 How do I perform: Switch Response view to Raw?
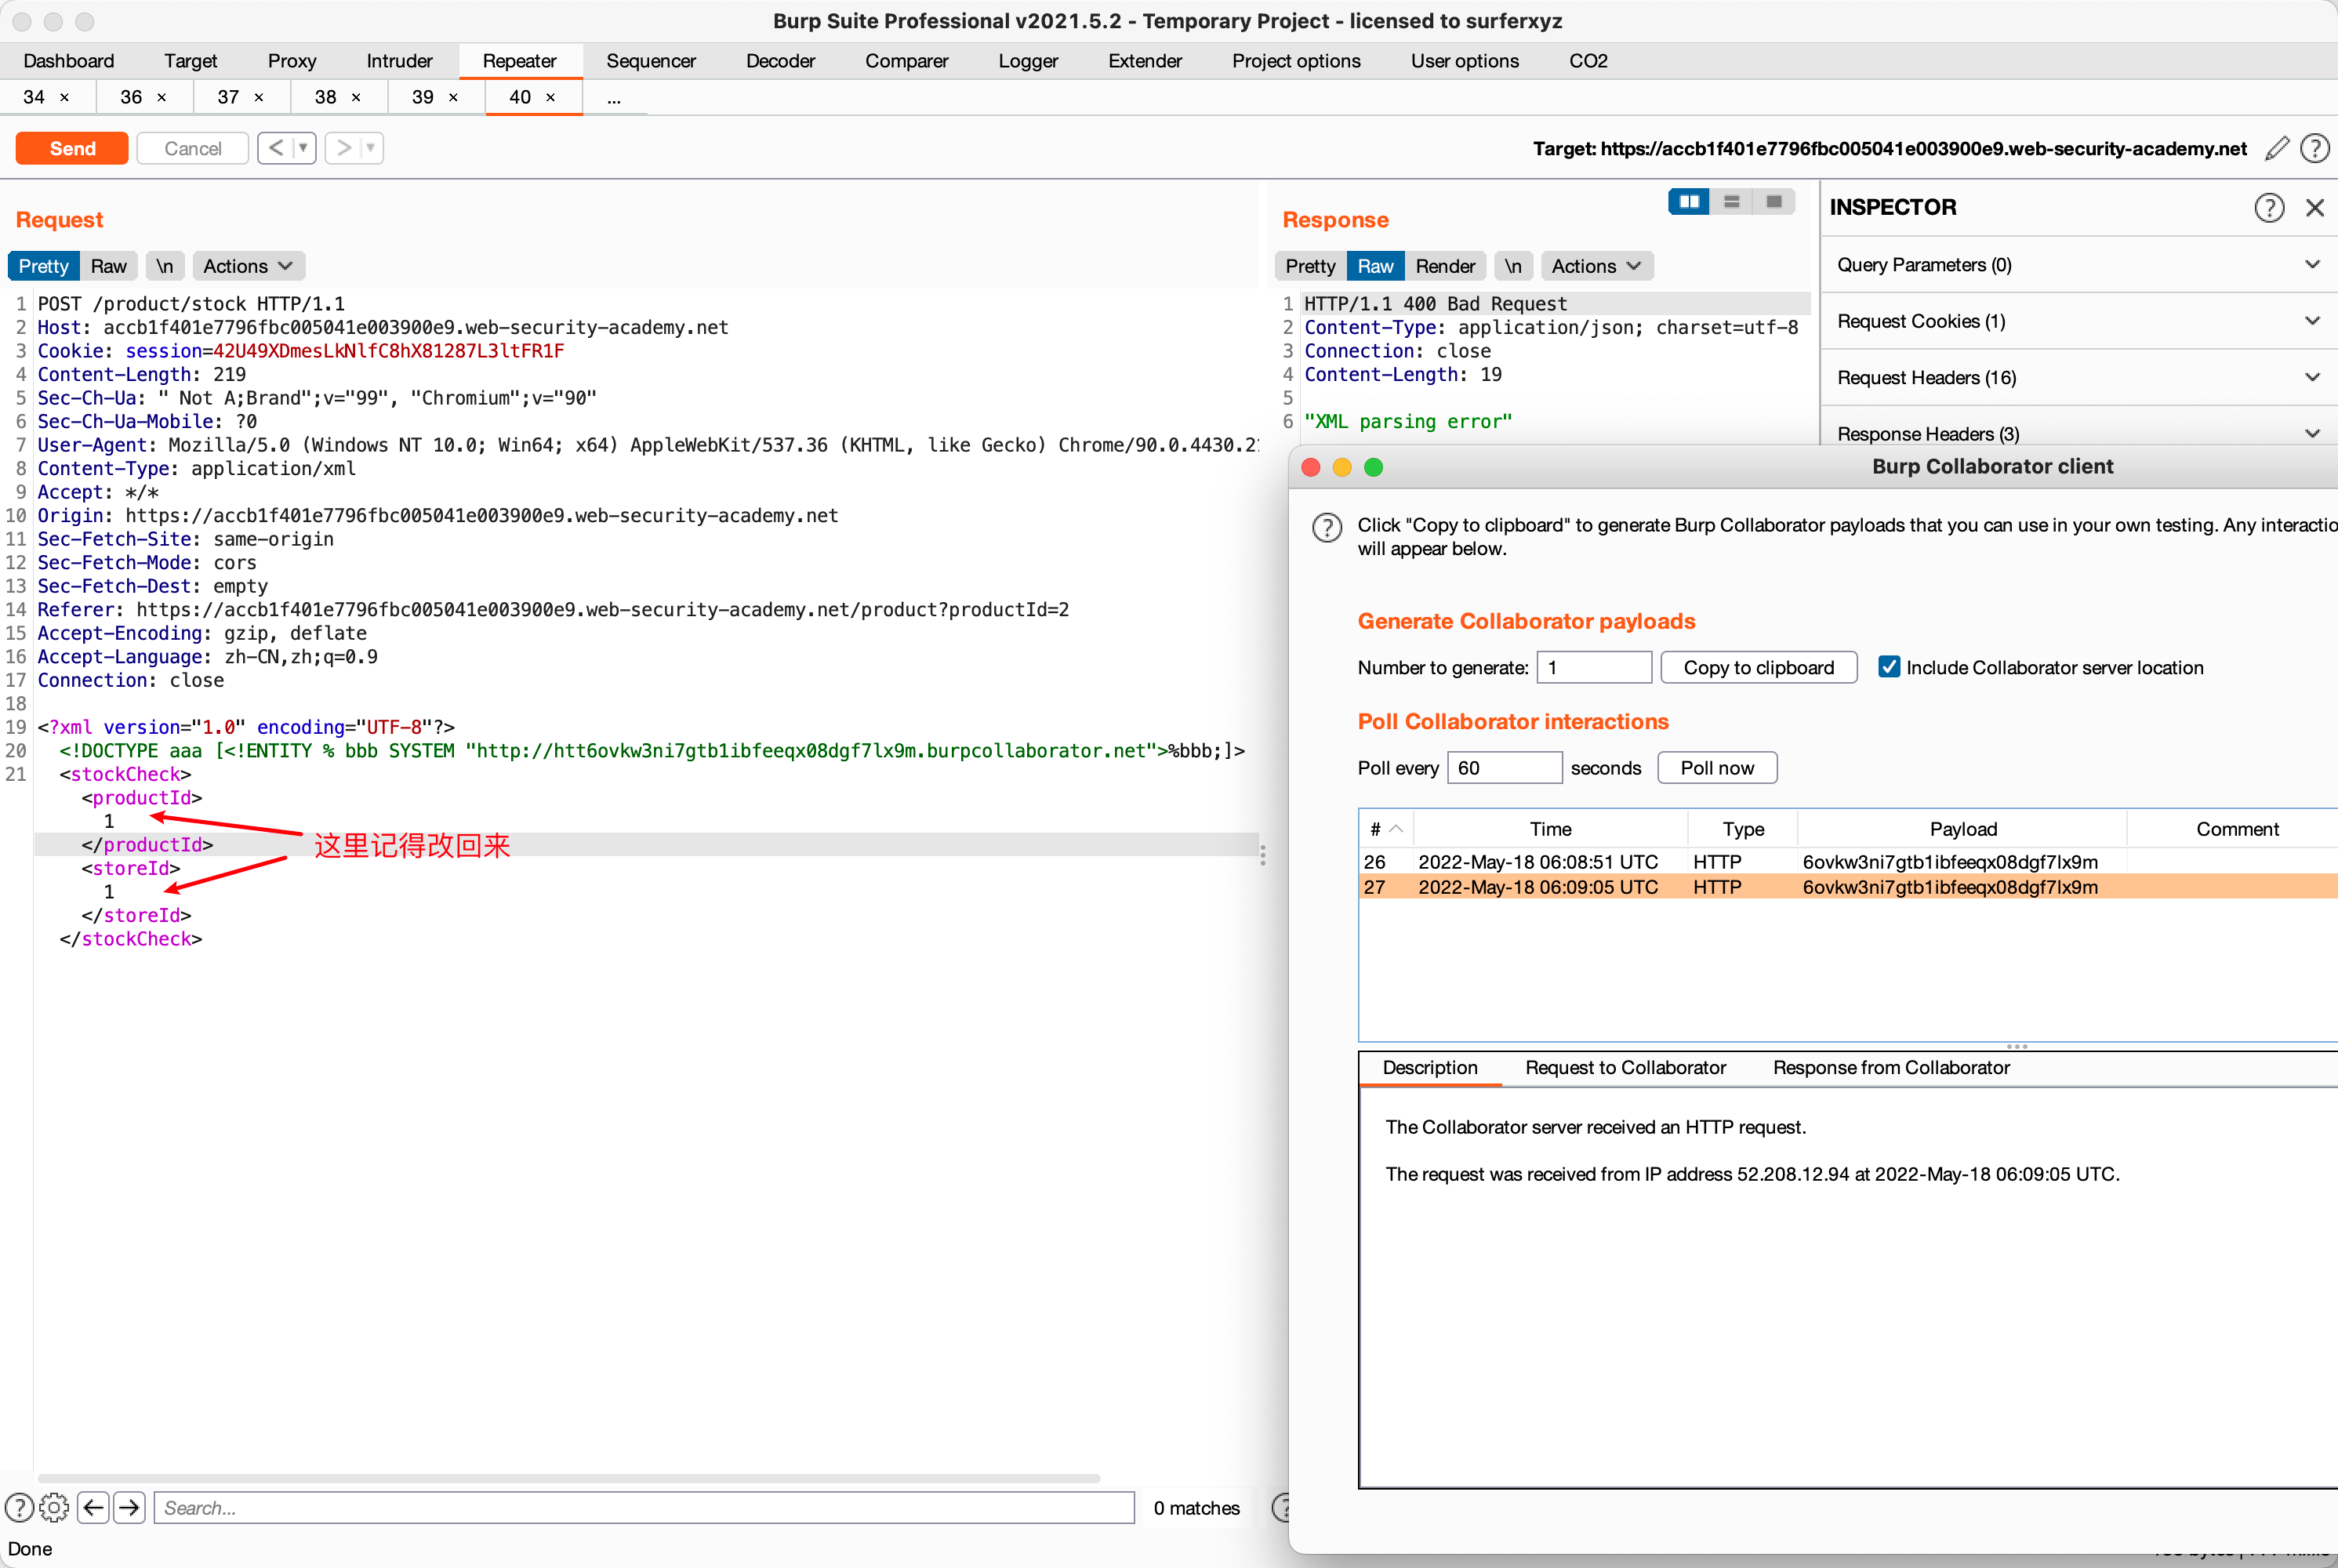tap(1375, 266)
